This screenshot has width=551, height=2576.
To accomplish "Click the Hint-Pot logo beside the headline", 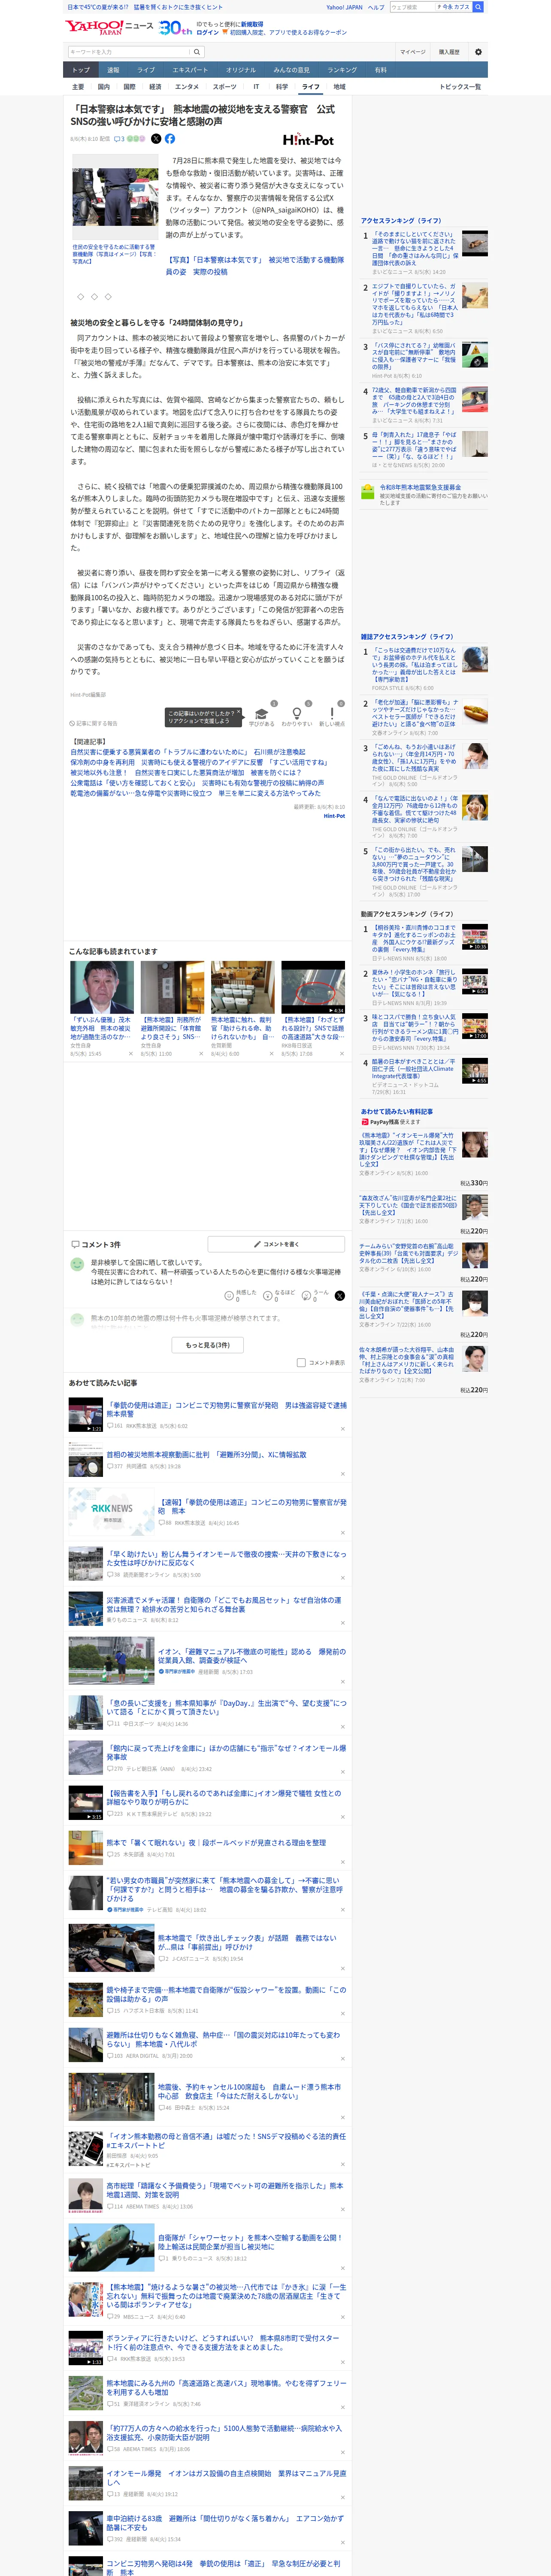I will 308,140.
